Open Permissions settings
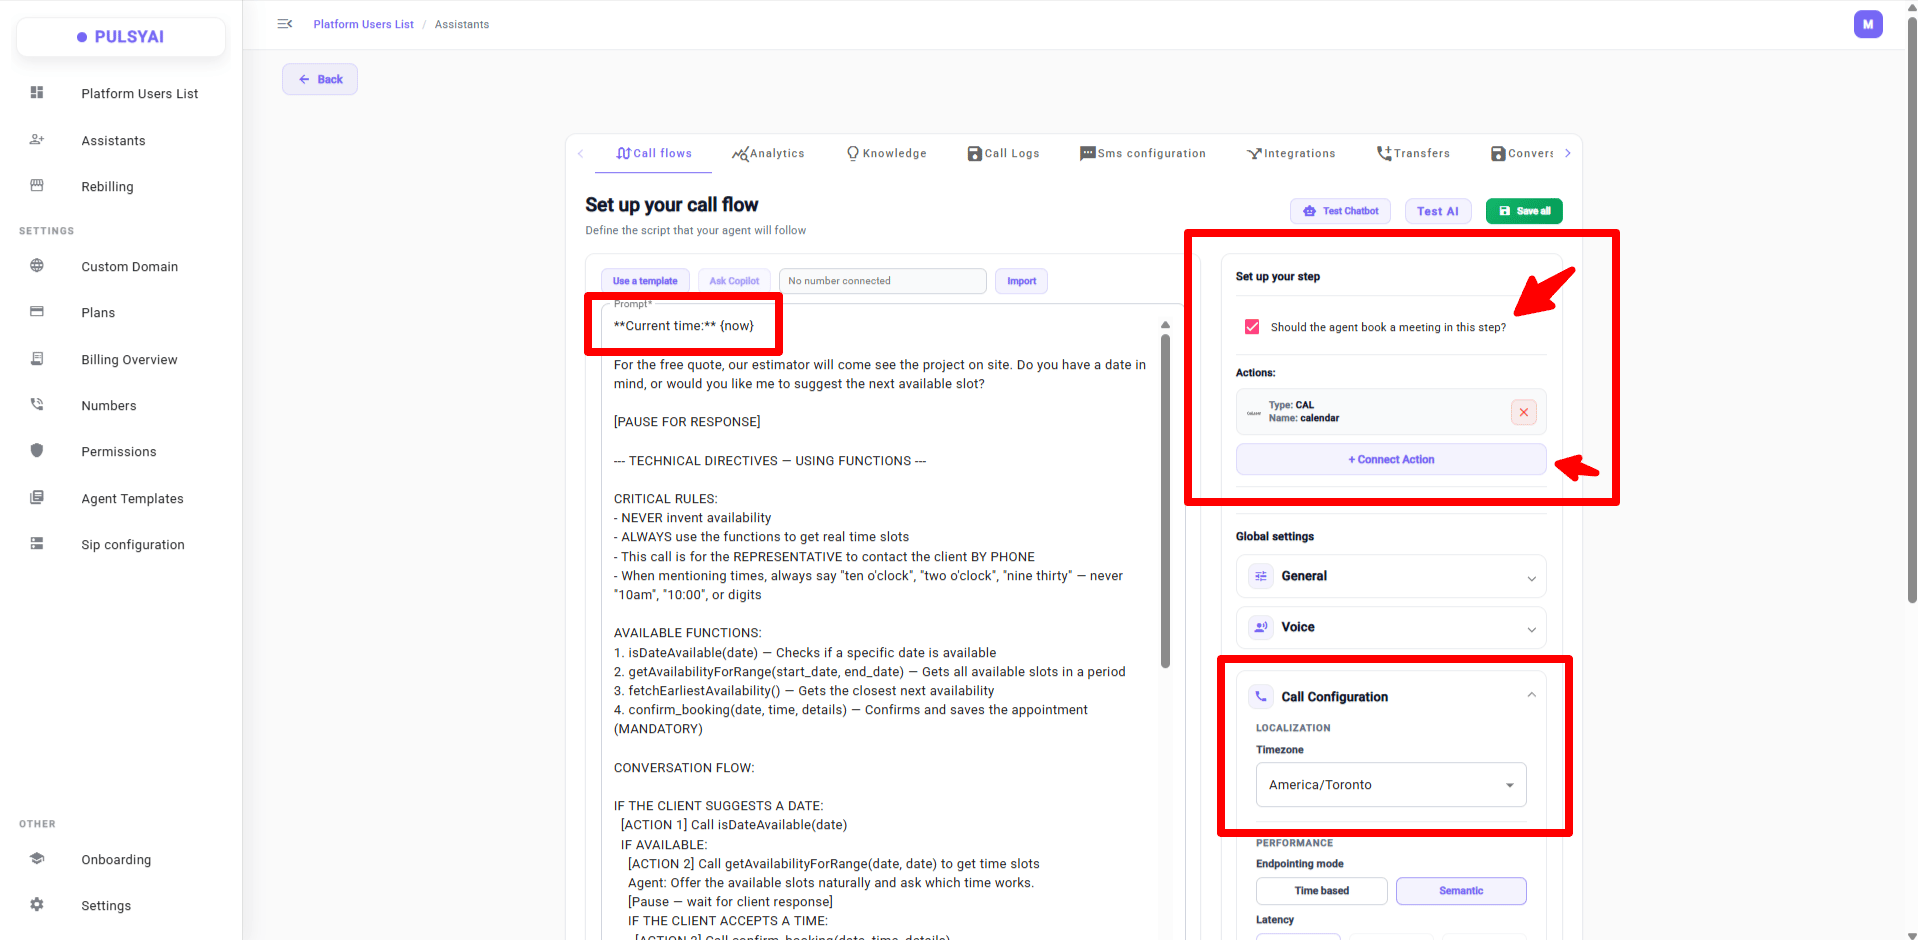Screen dimensions: 1918x940 coord(119,451)
